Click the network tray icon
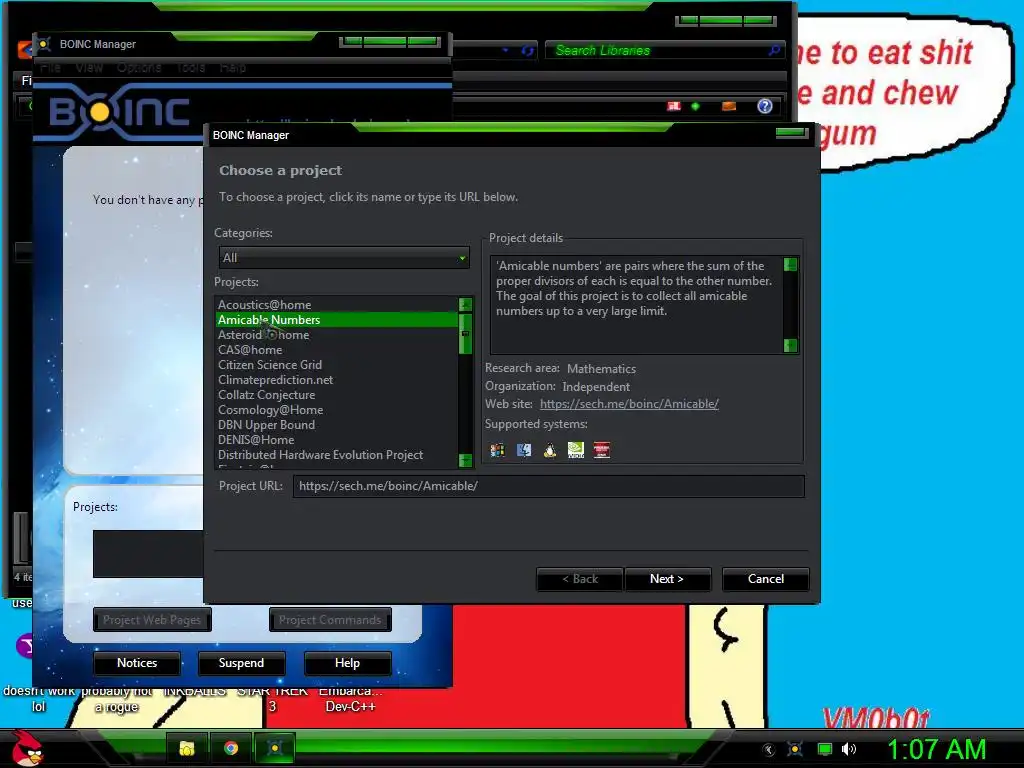Screen dimensions: 1024x768 click(825, 749)
